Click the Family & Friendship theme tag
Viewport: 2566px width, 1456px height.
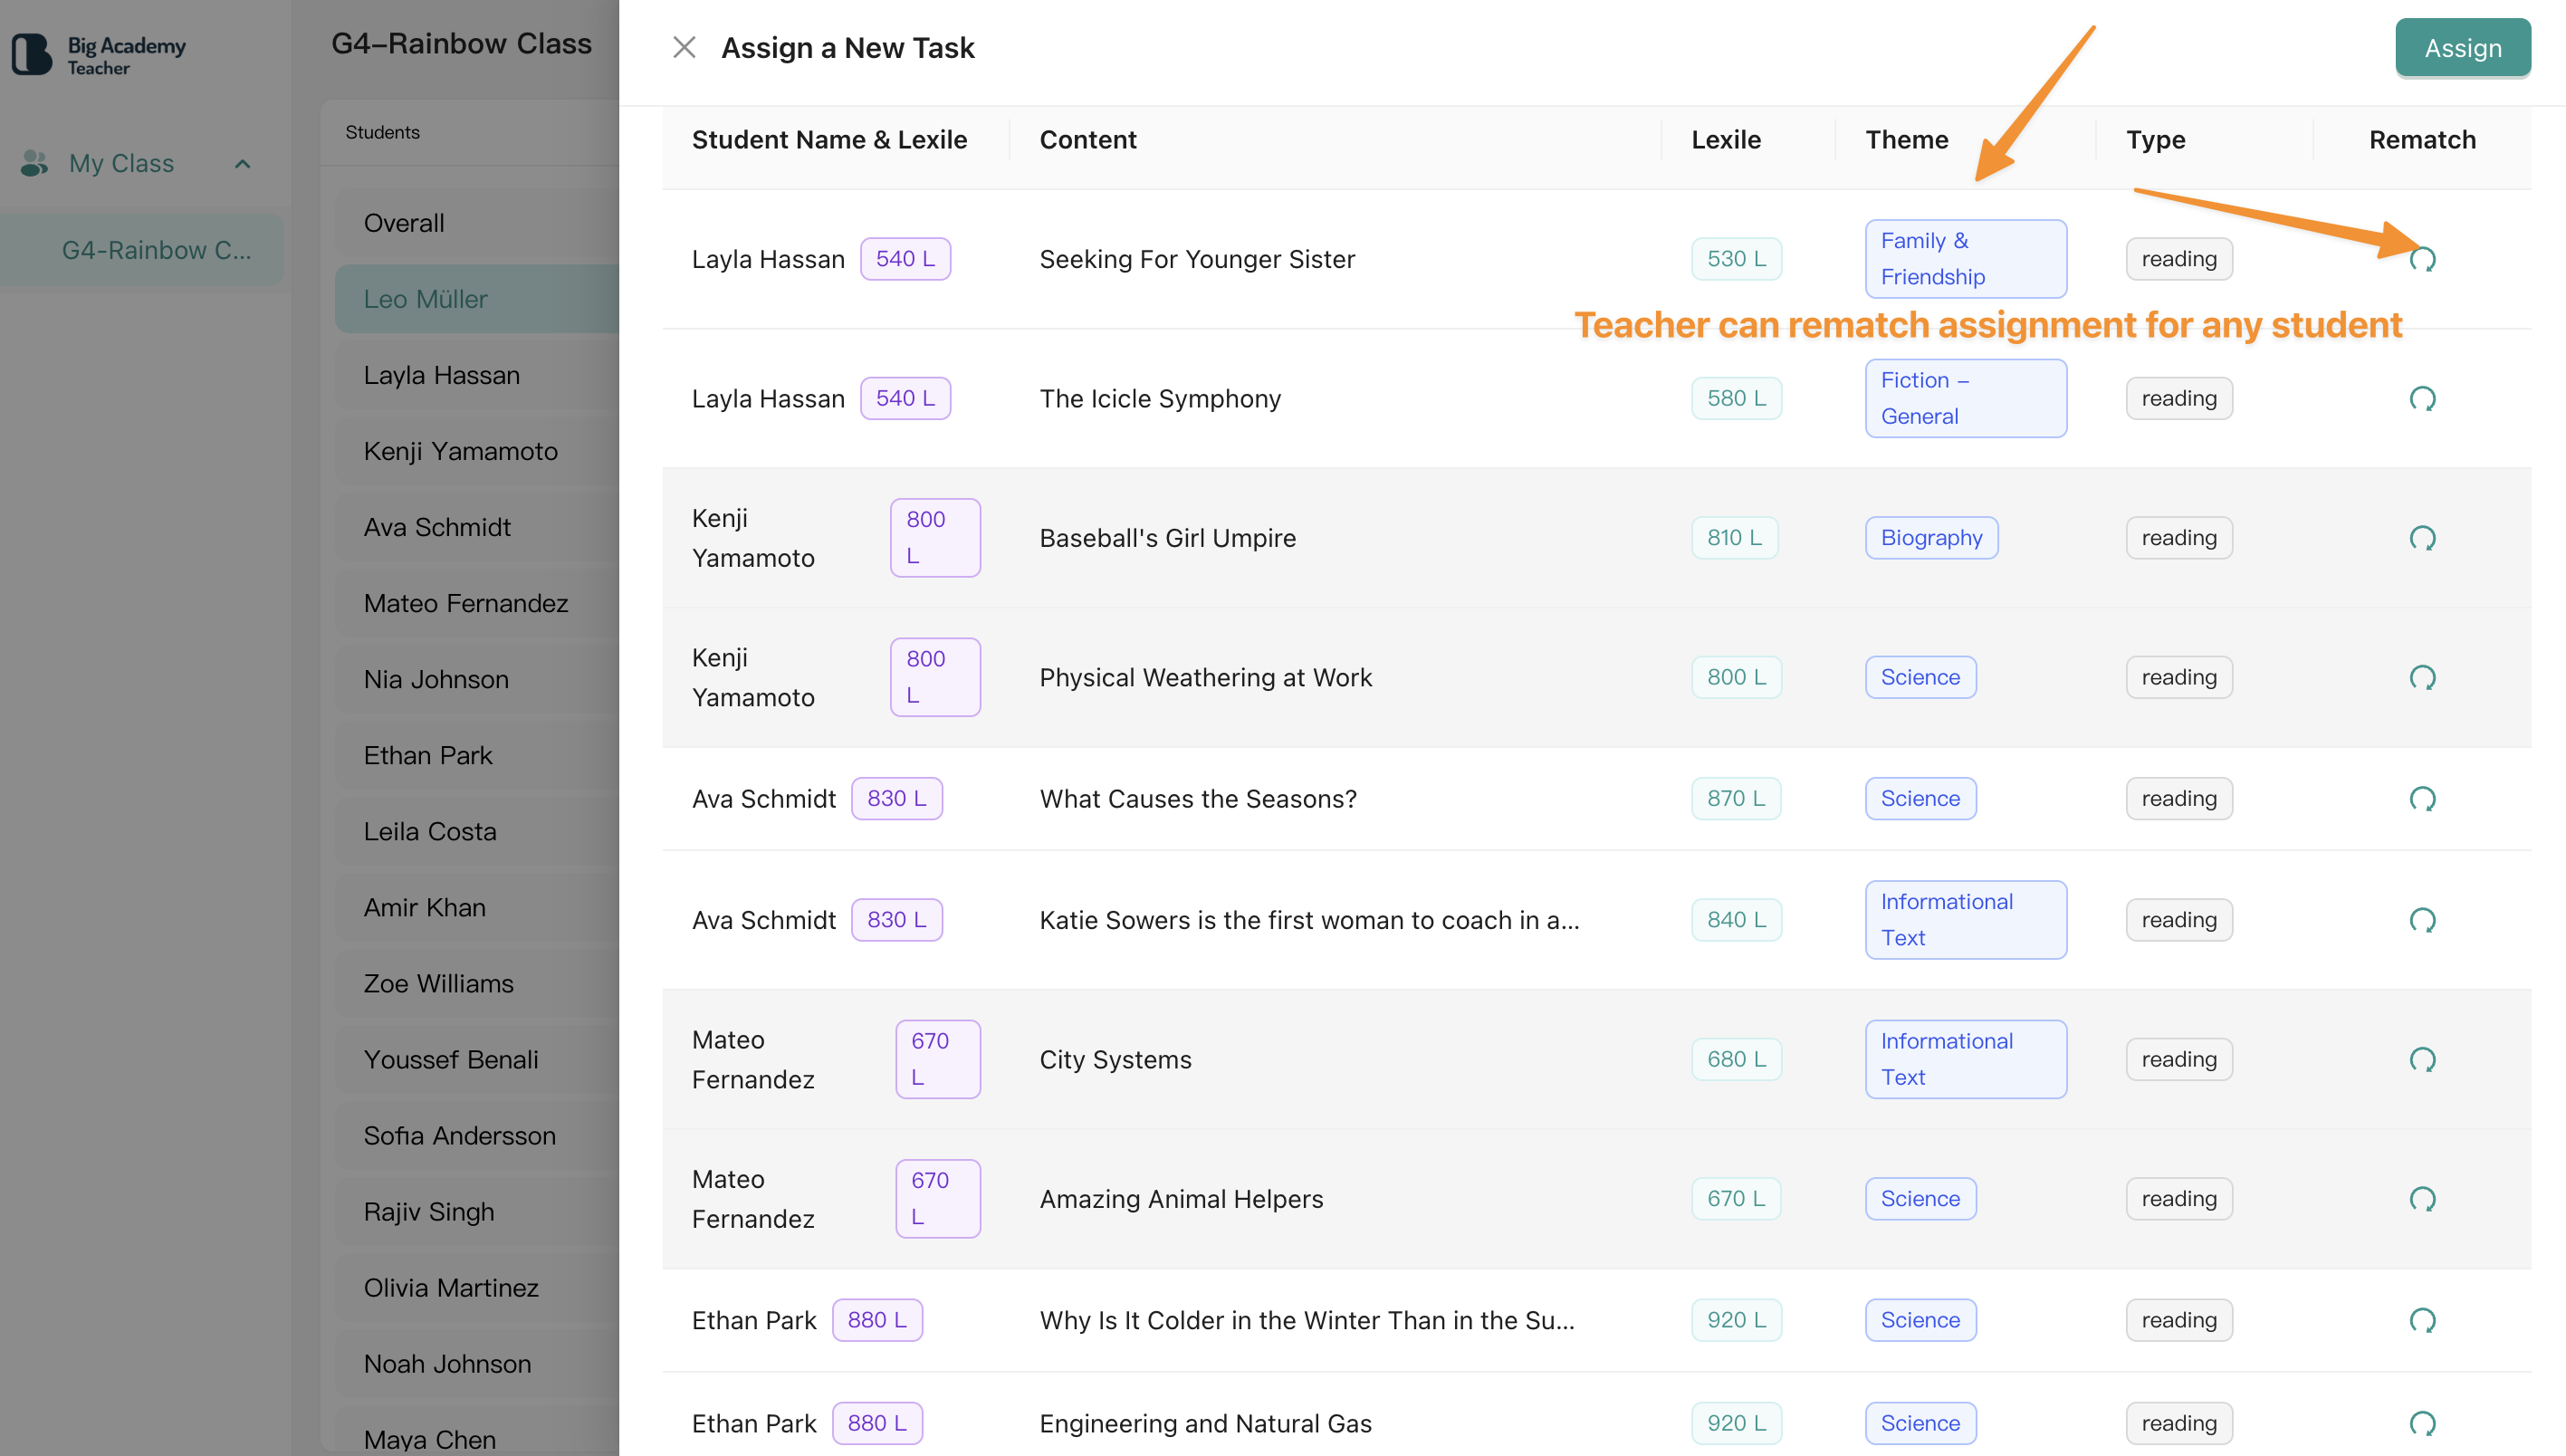coord(1965,259)
